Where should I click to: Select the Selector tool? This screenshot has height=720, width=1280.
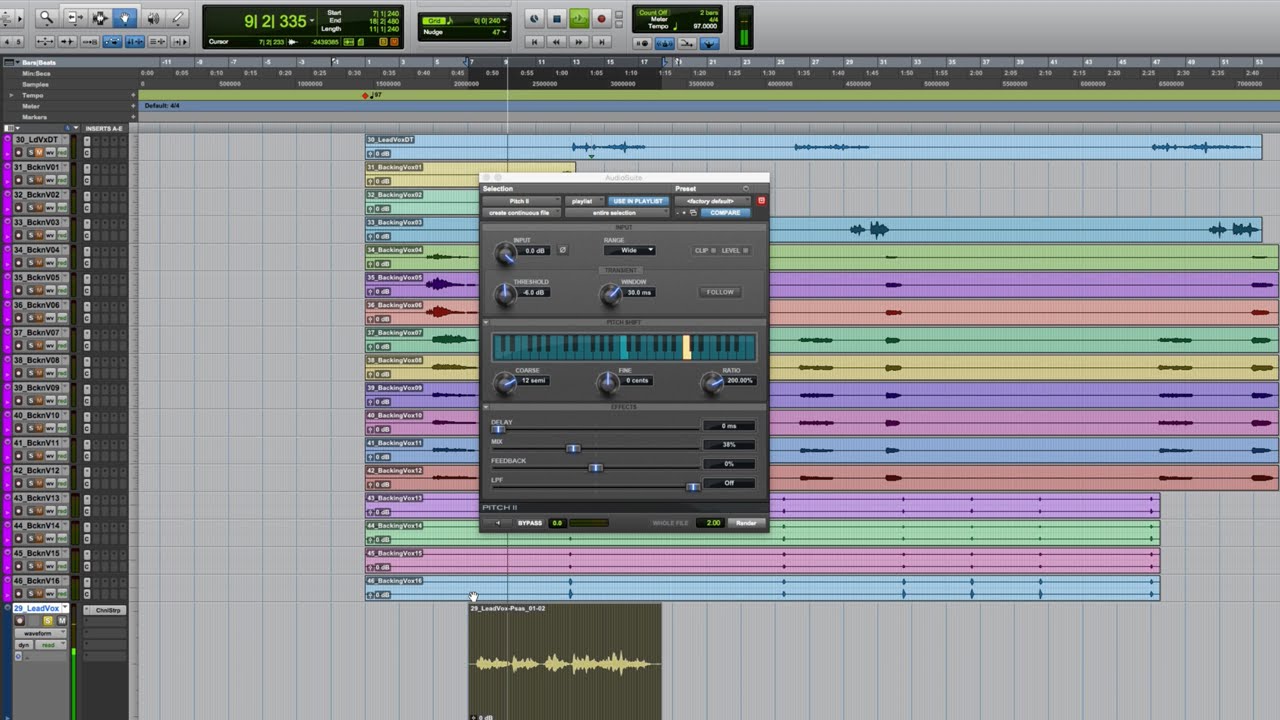pyautogui.click(x=100, y=18)
